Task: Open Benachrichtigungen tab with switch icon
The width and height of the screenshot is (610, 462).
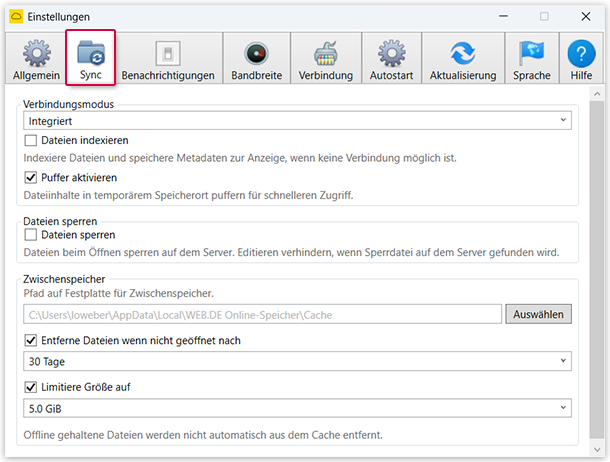Action: click(x=168, y=58)
